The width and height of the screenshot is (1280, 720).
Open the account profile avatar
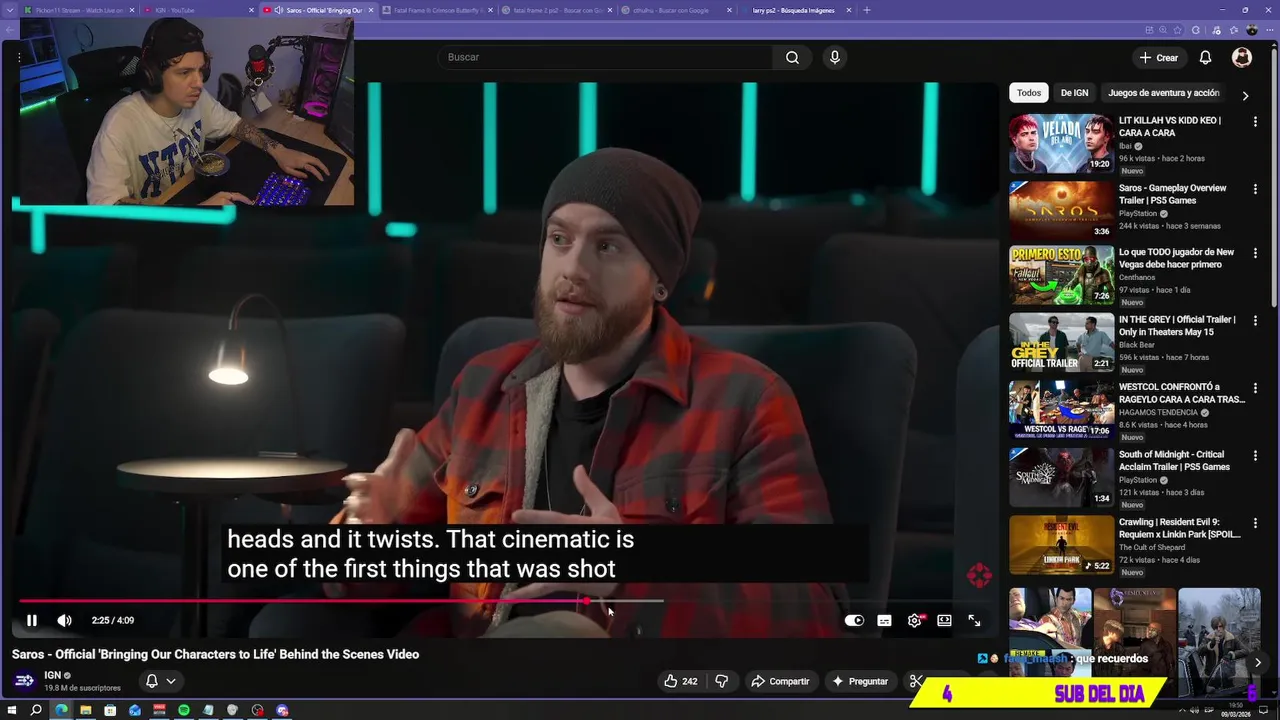pyautogui.click(x=1242, y=58)
